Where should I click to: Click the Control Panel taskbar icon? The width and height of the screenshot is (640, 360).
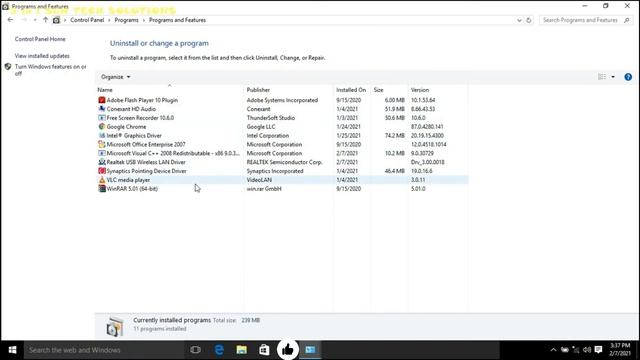pos(311,350)
